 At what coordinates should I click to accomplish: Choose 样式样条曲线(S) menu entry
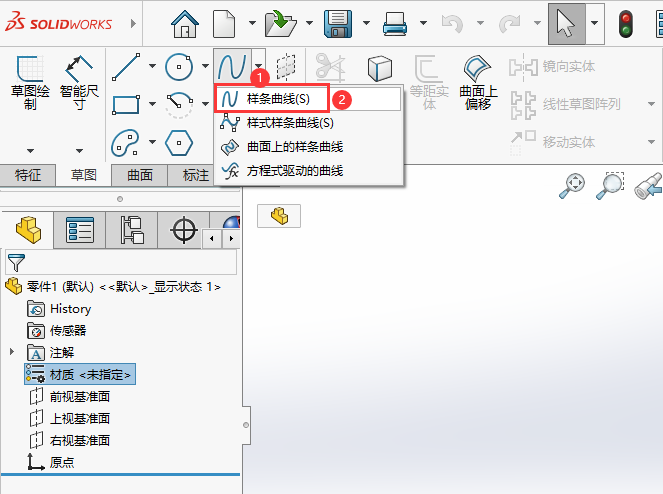tap(309, 123)
